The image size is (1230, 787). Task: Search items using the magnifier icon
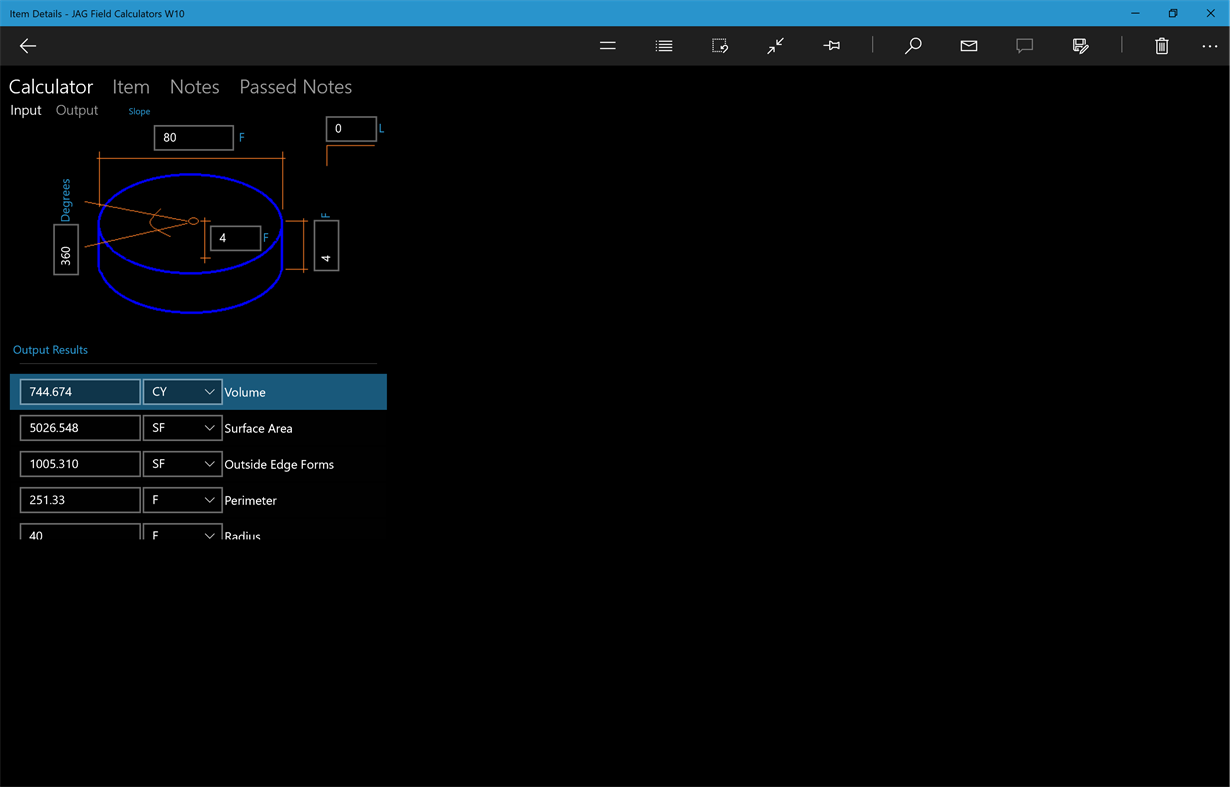pos(912,45)
